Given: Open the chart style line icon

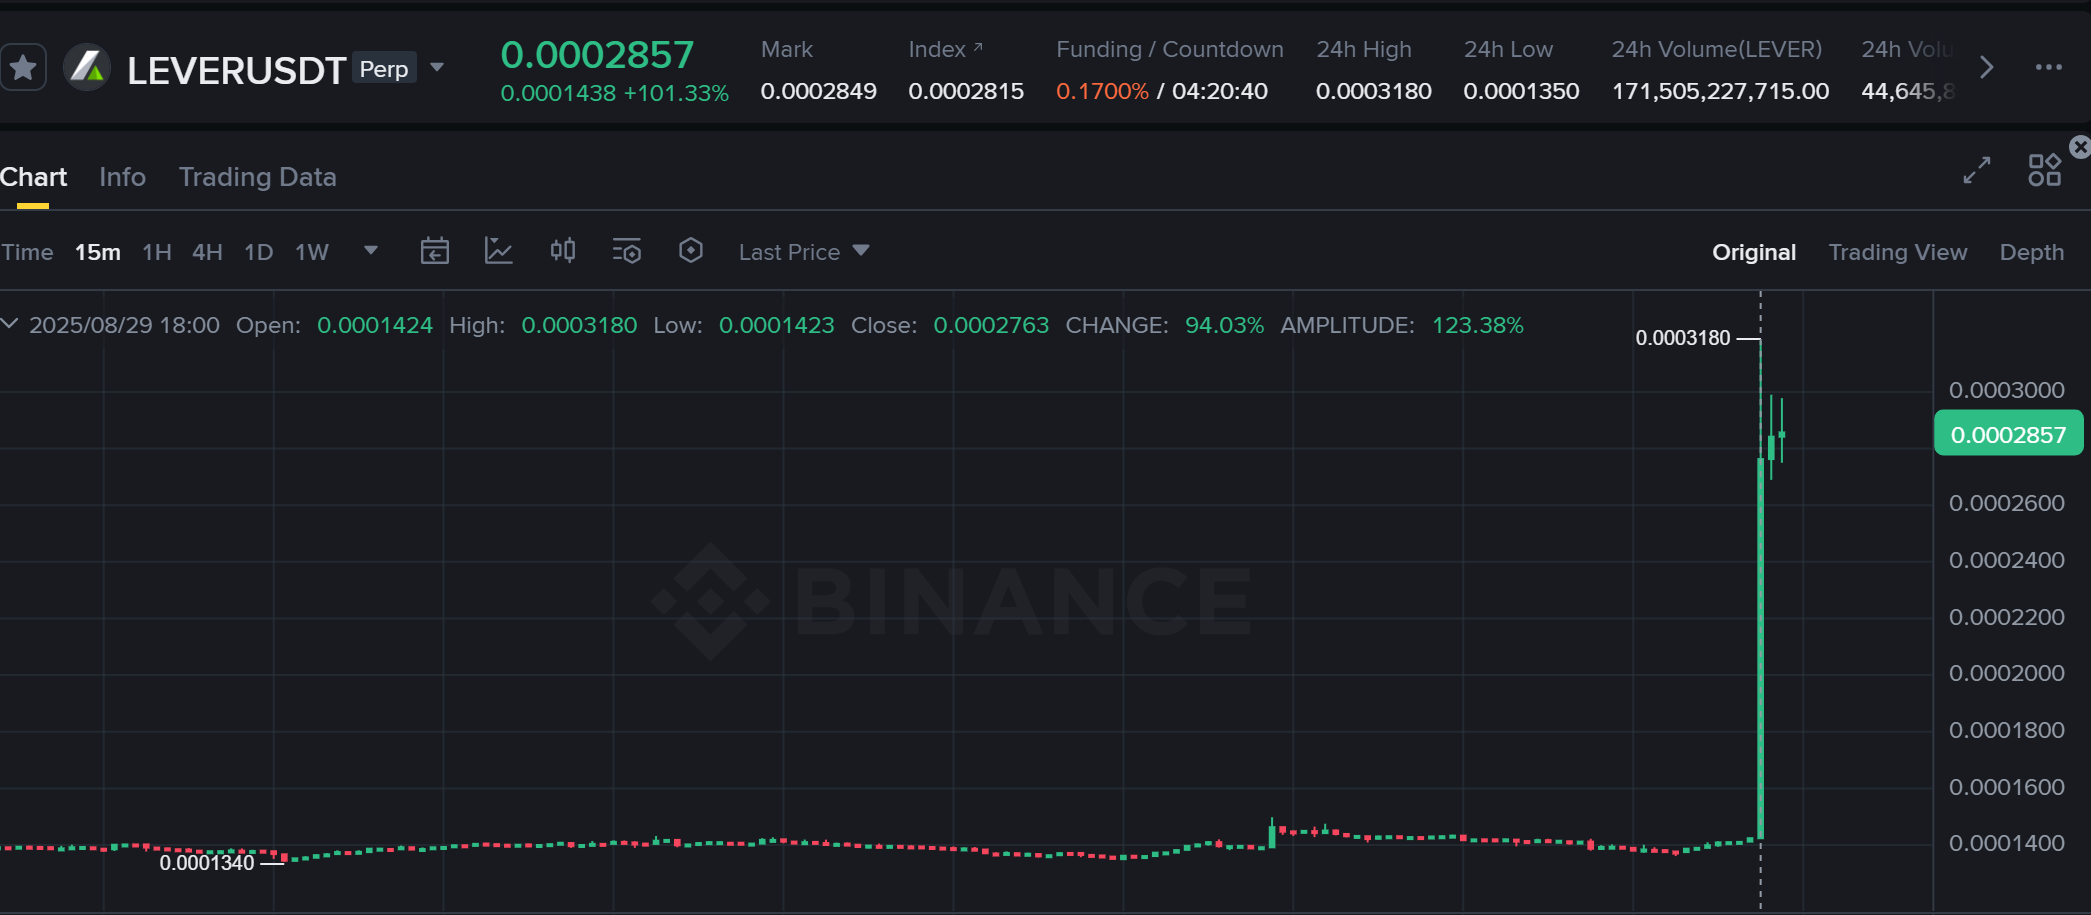Looking at the screenshot, I should [x=499, y=251].
